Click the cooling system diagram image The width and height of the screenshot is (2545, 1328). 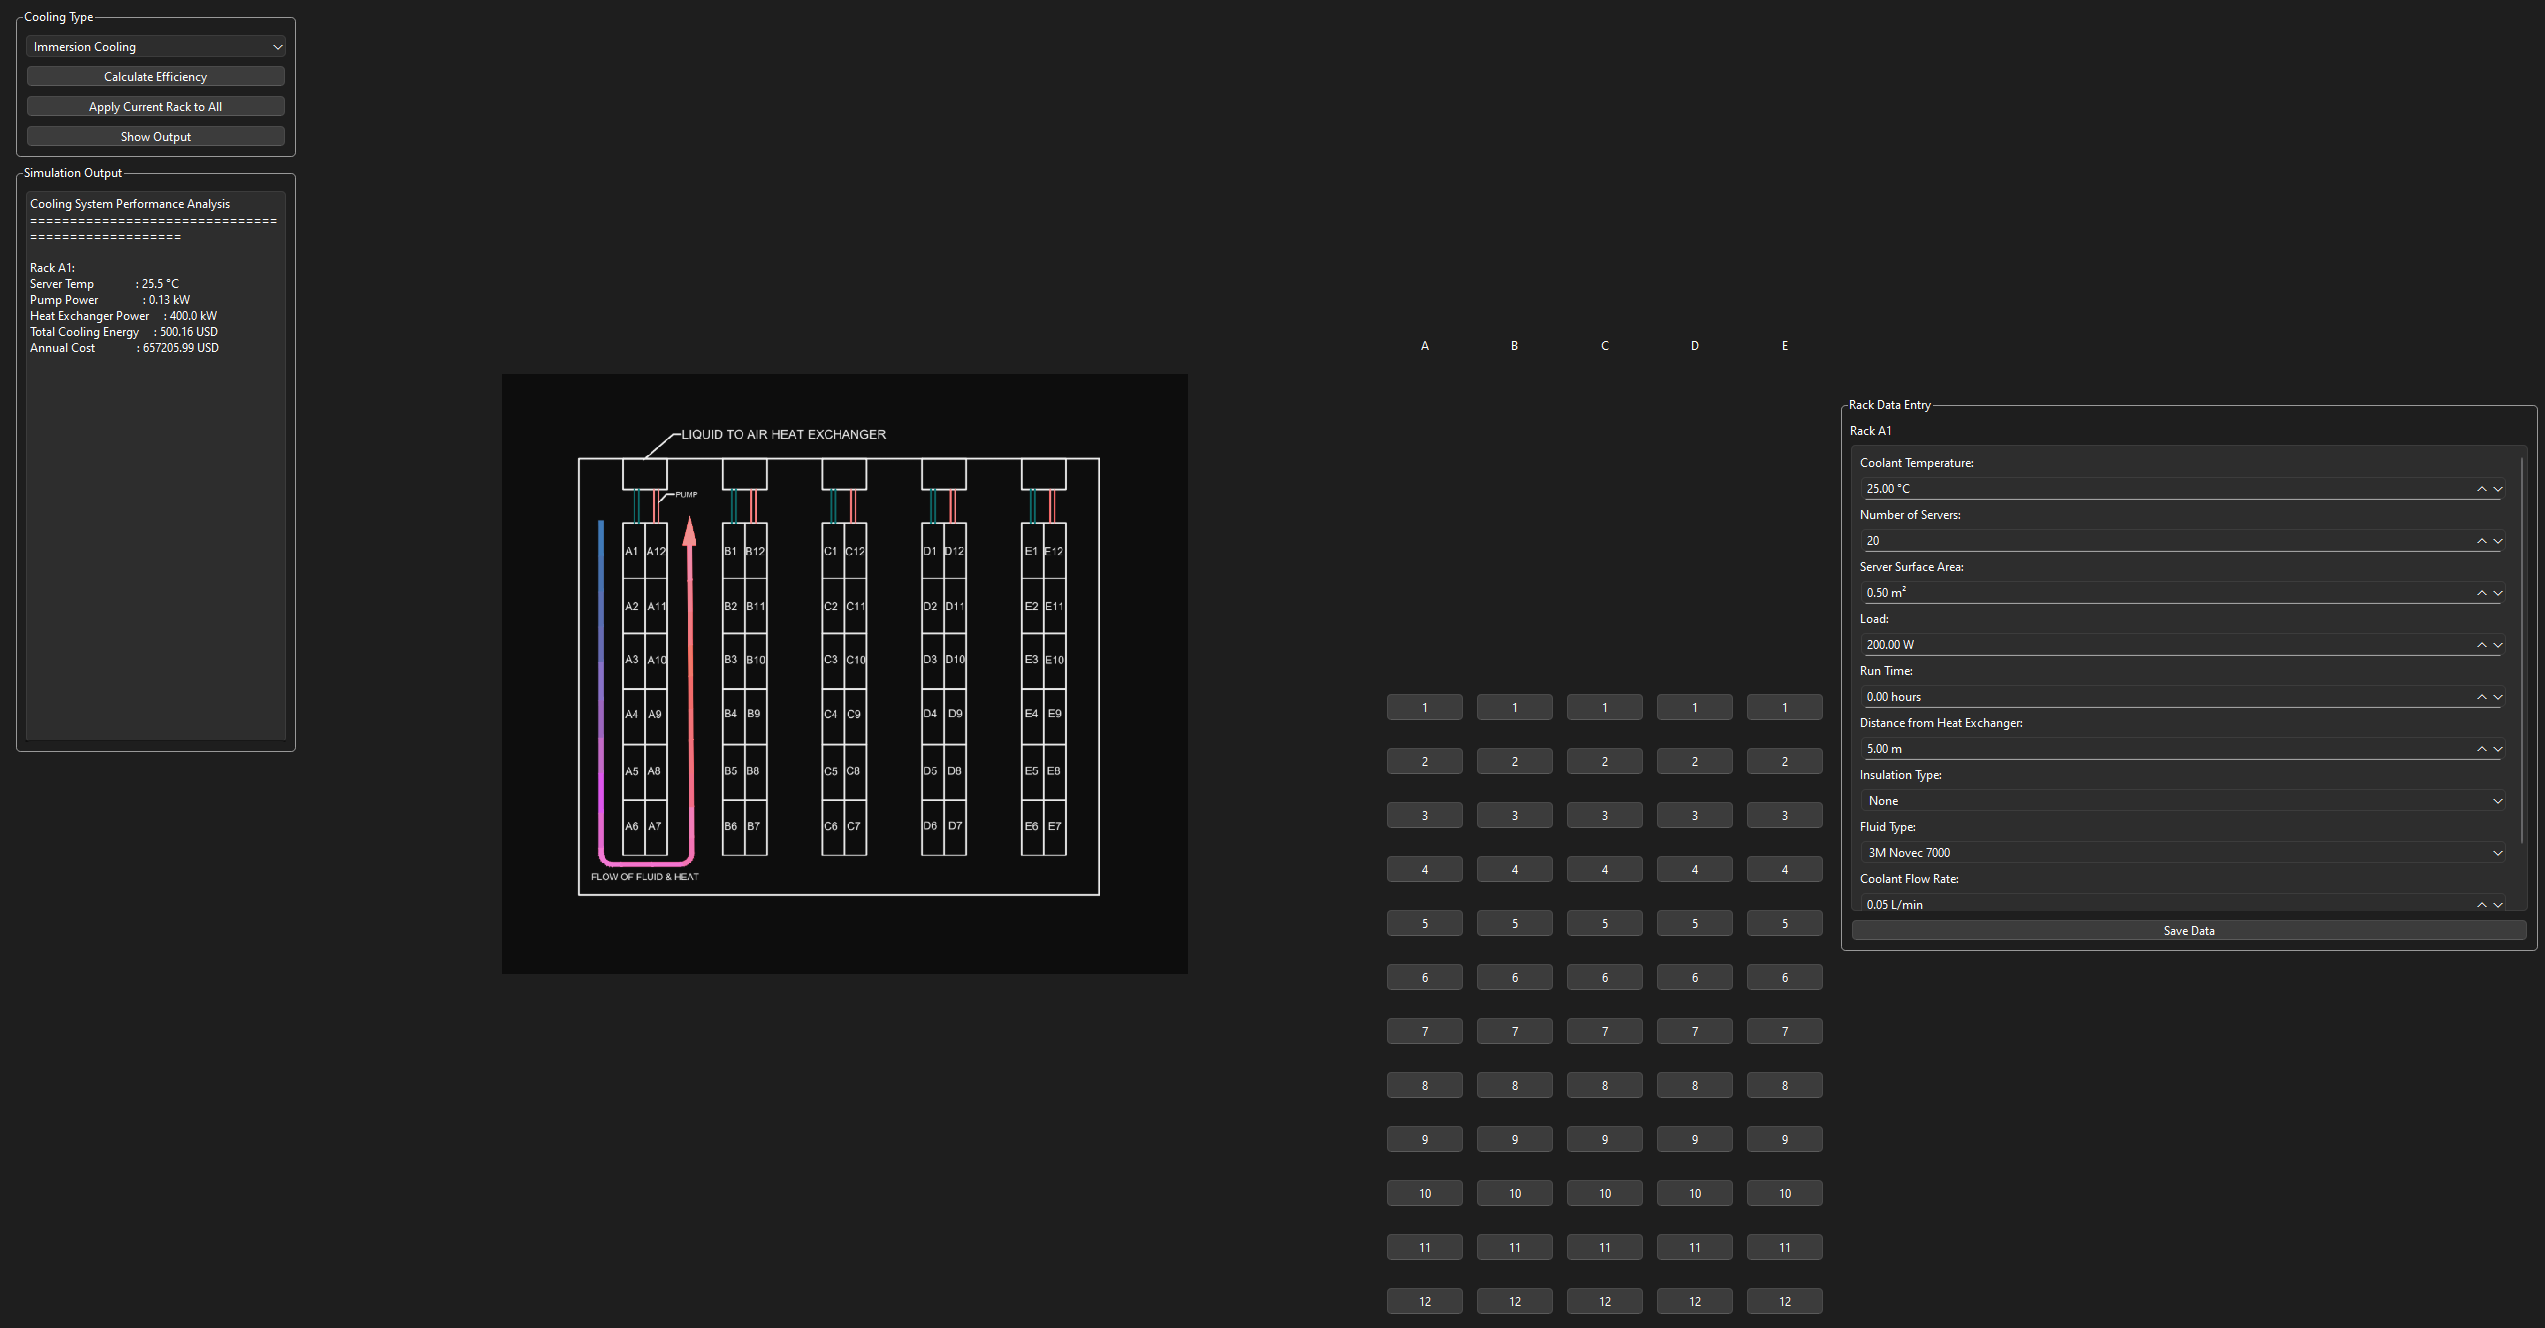[x=844, y=674]
